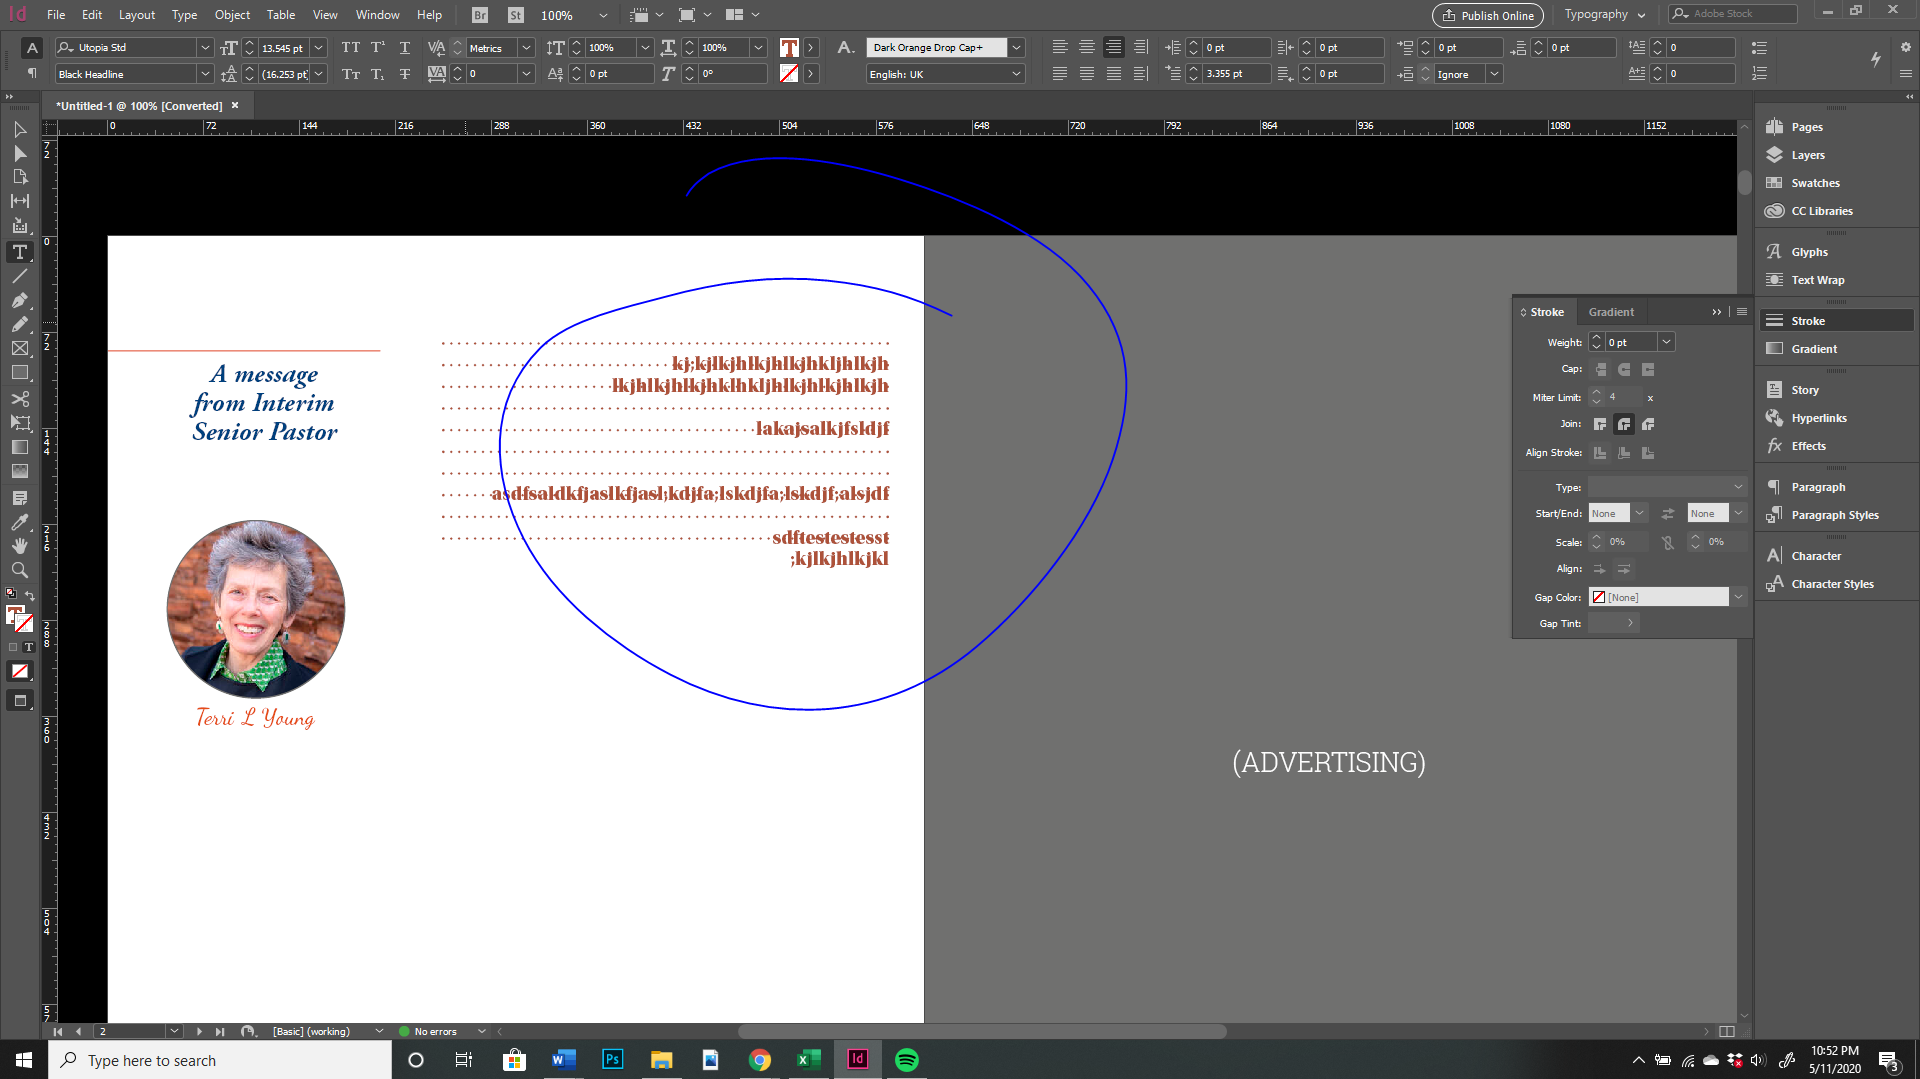Screen dimensions: 1920x1079
Task: Toggle superscript formatting
Action: (x=377, y=47)
